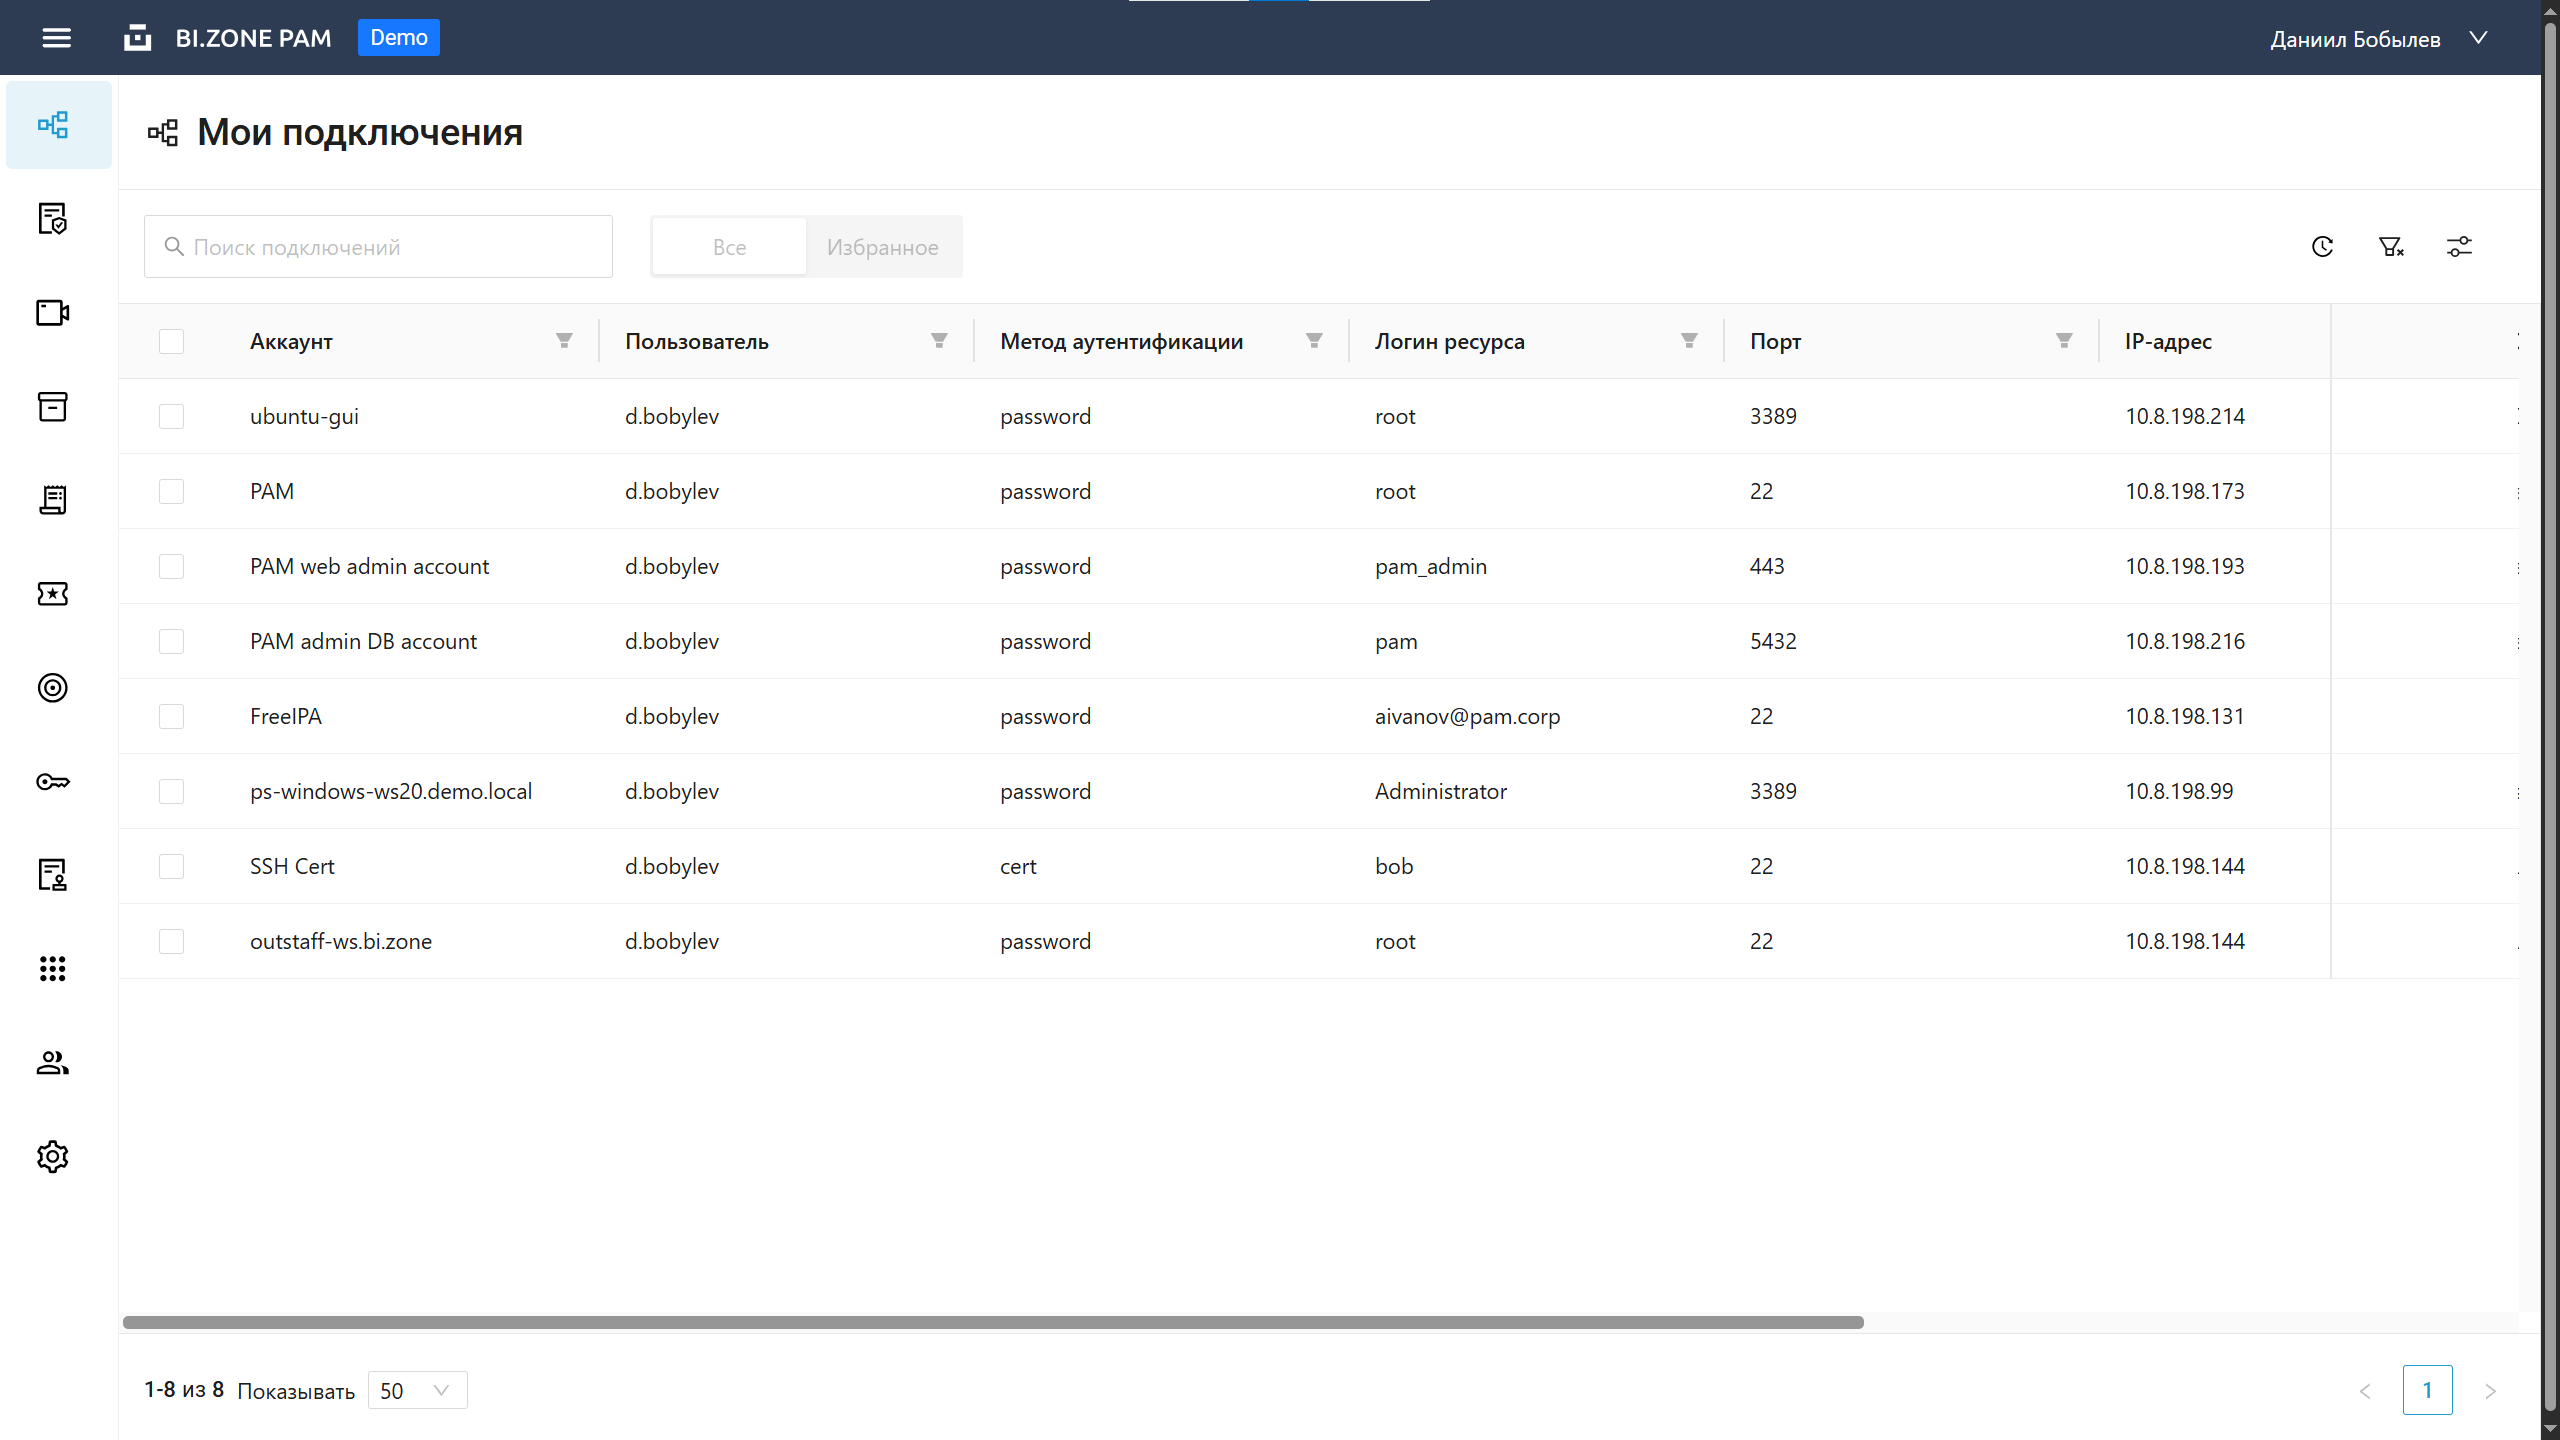Screen dimensions: 2560x1440
Task: Switch to the Избранное tab
Action: coord(882,247)
